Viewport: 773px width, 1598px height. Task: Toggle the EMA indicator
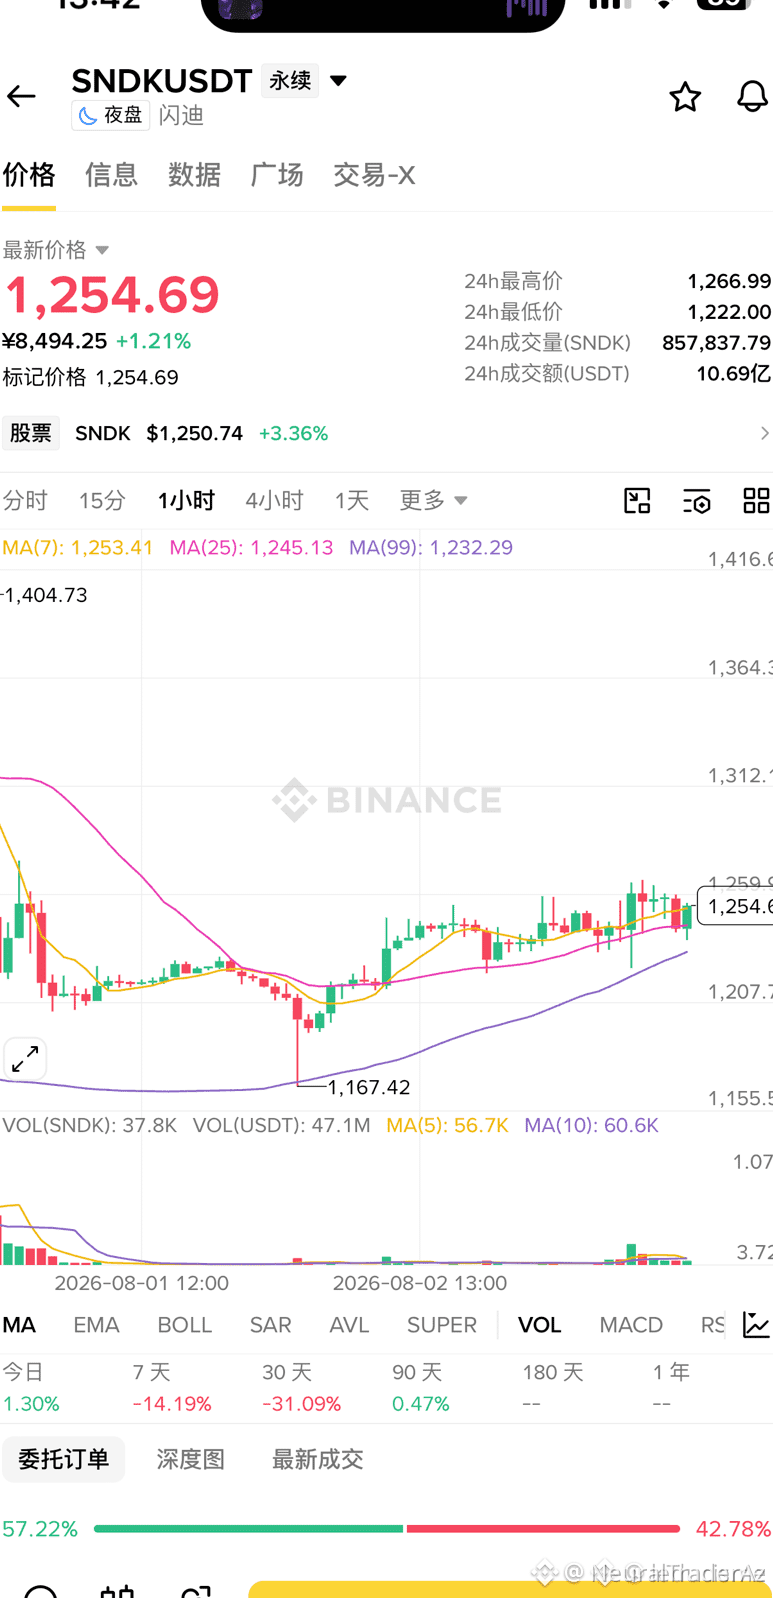96,1325
